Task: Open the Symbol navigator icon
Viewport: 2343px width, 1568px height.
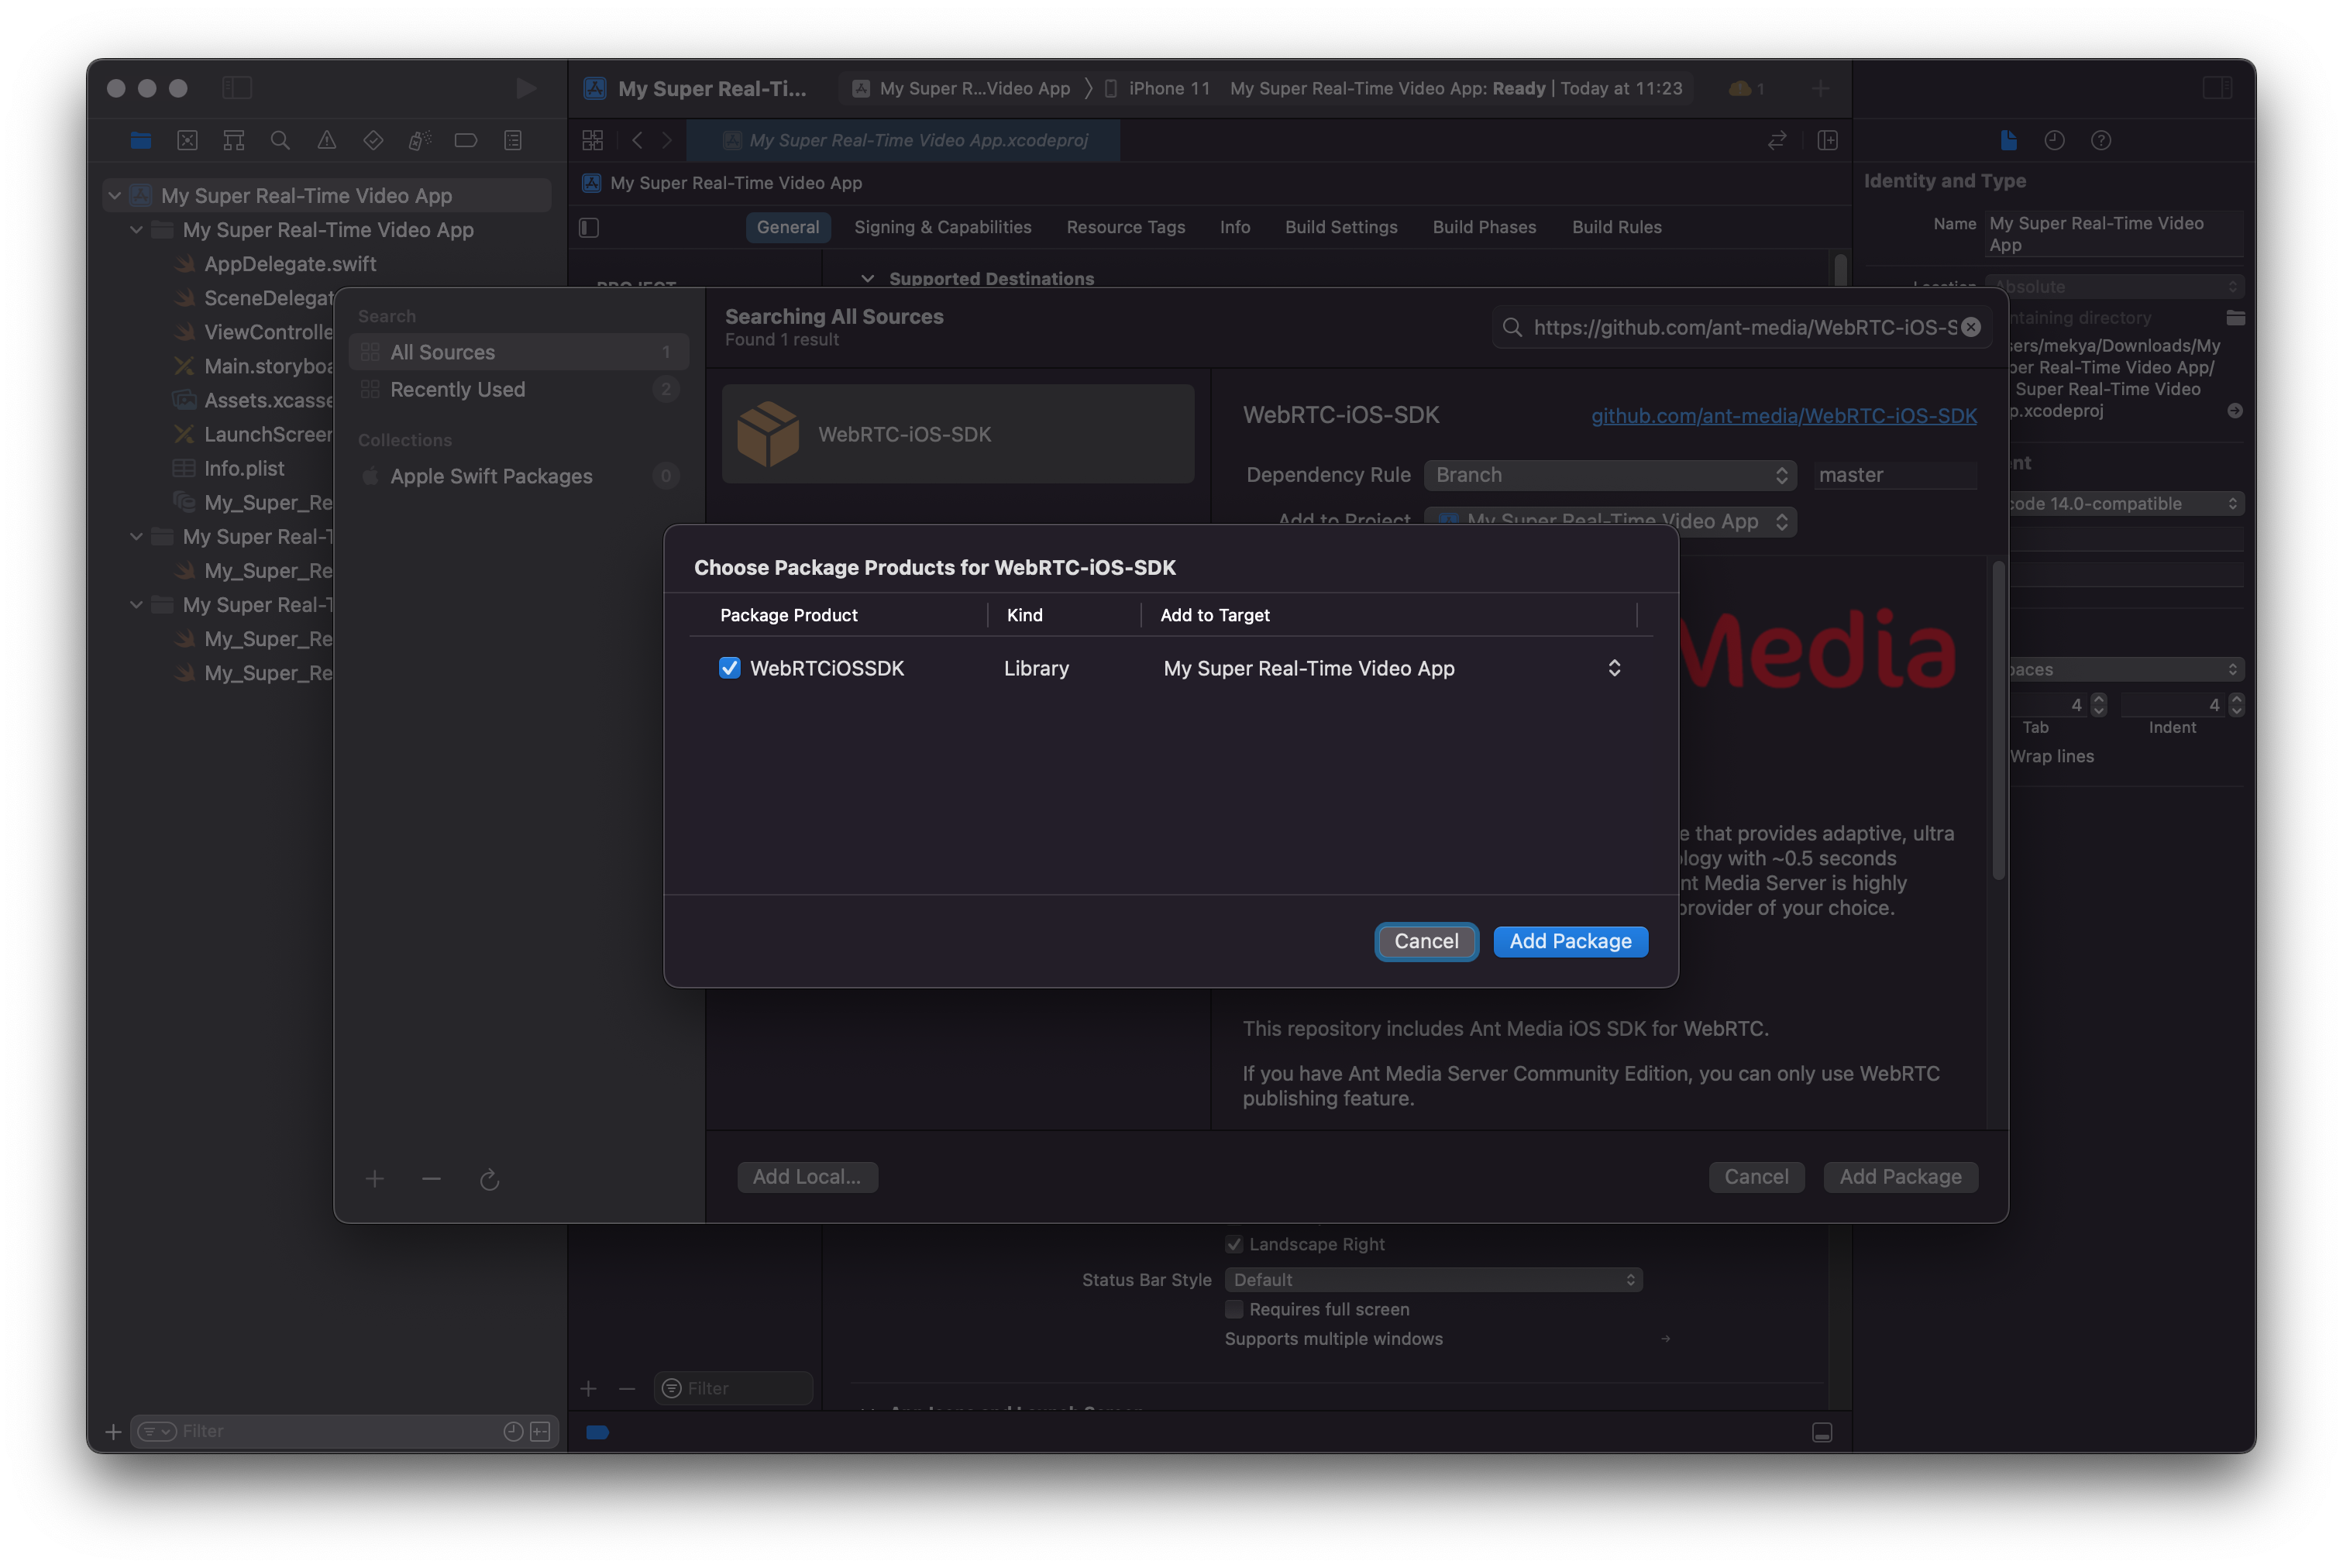Action: 233,141
